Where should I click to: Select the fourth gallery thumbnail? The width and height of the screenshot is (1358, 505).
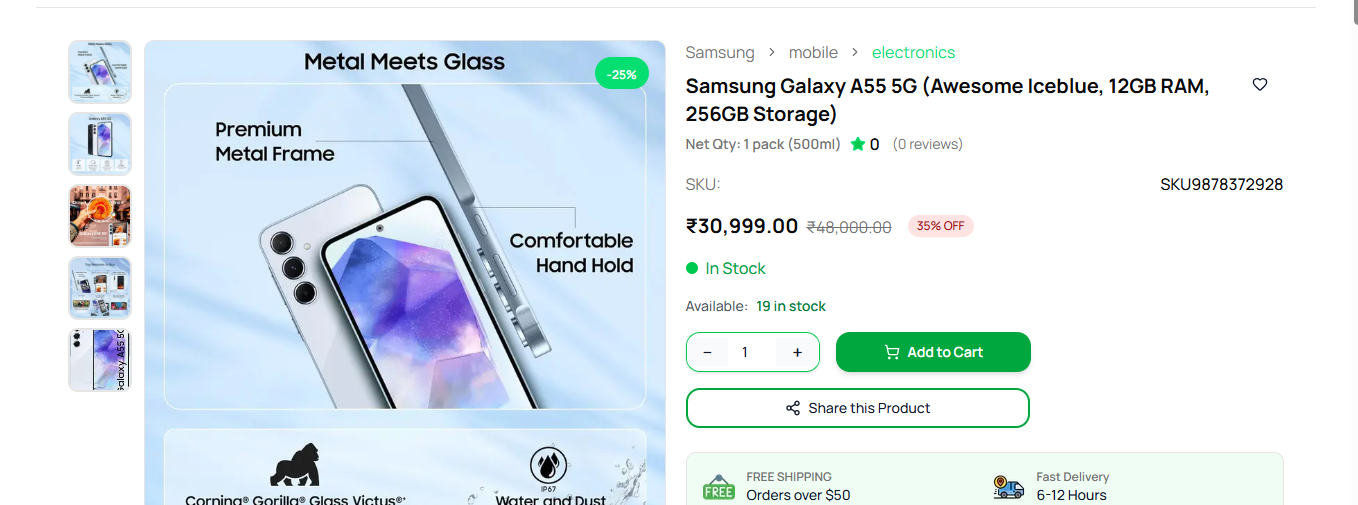(100, 288)
